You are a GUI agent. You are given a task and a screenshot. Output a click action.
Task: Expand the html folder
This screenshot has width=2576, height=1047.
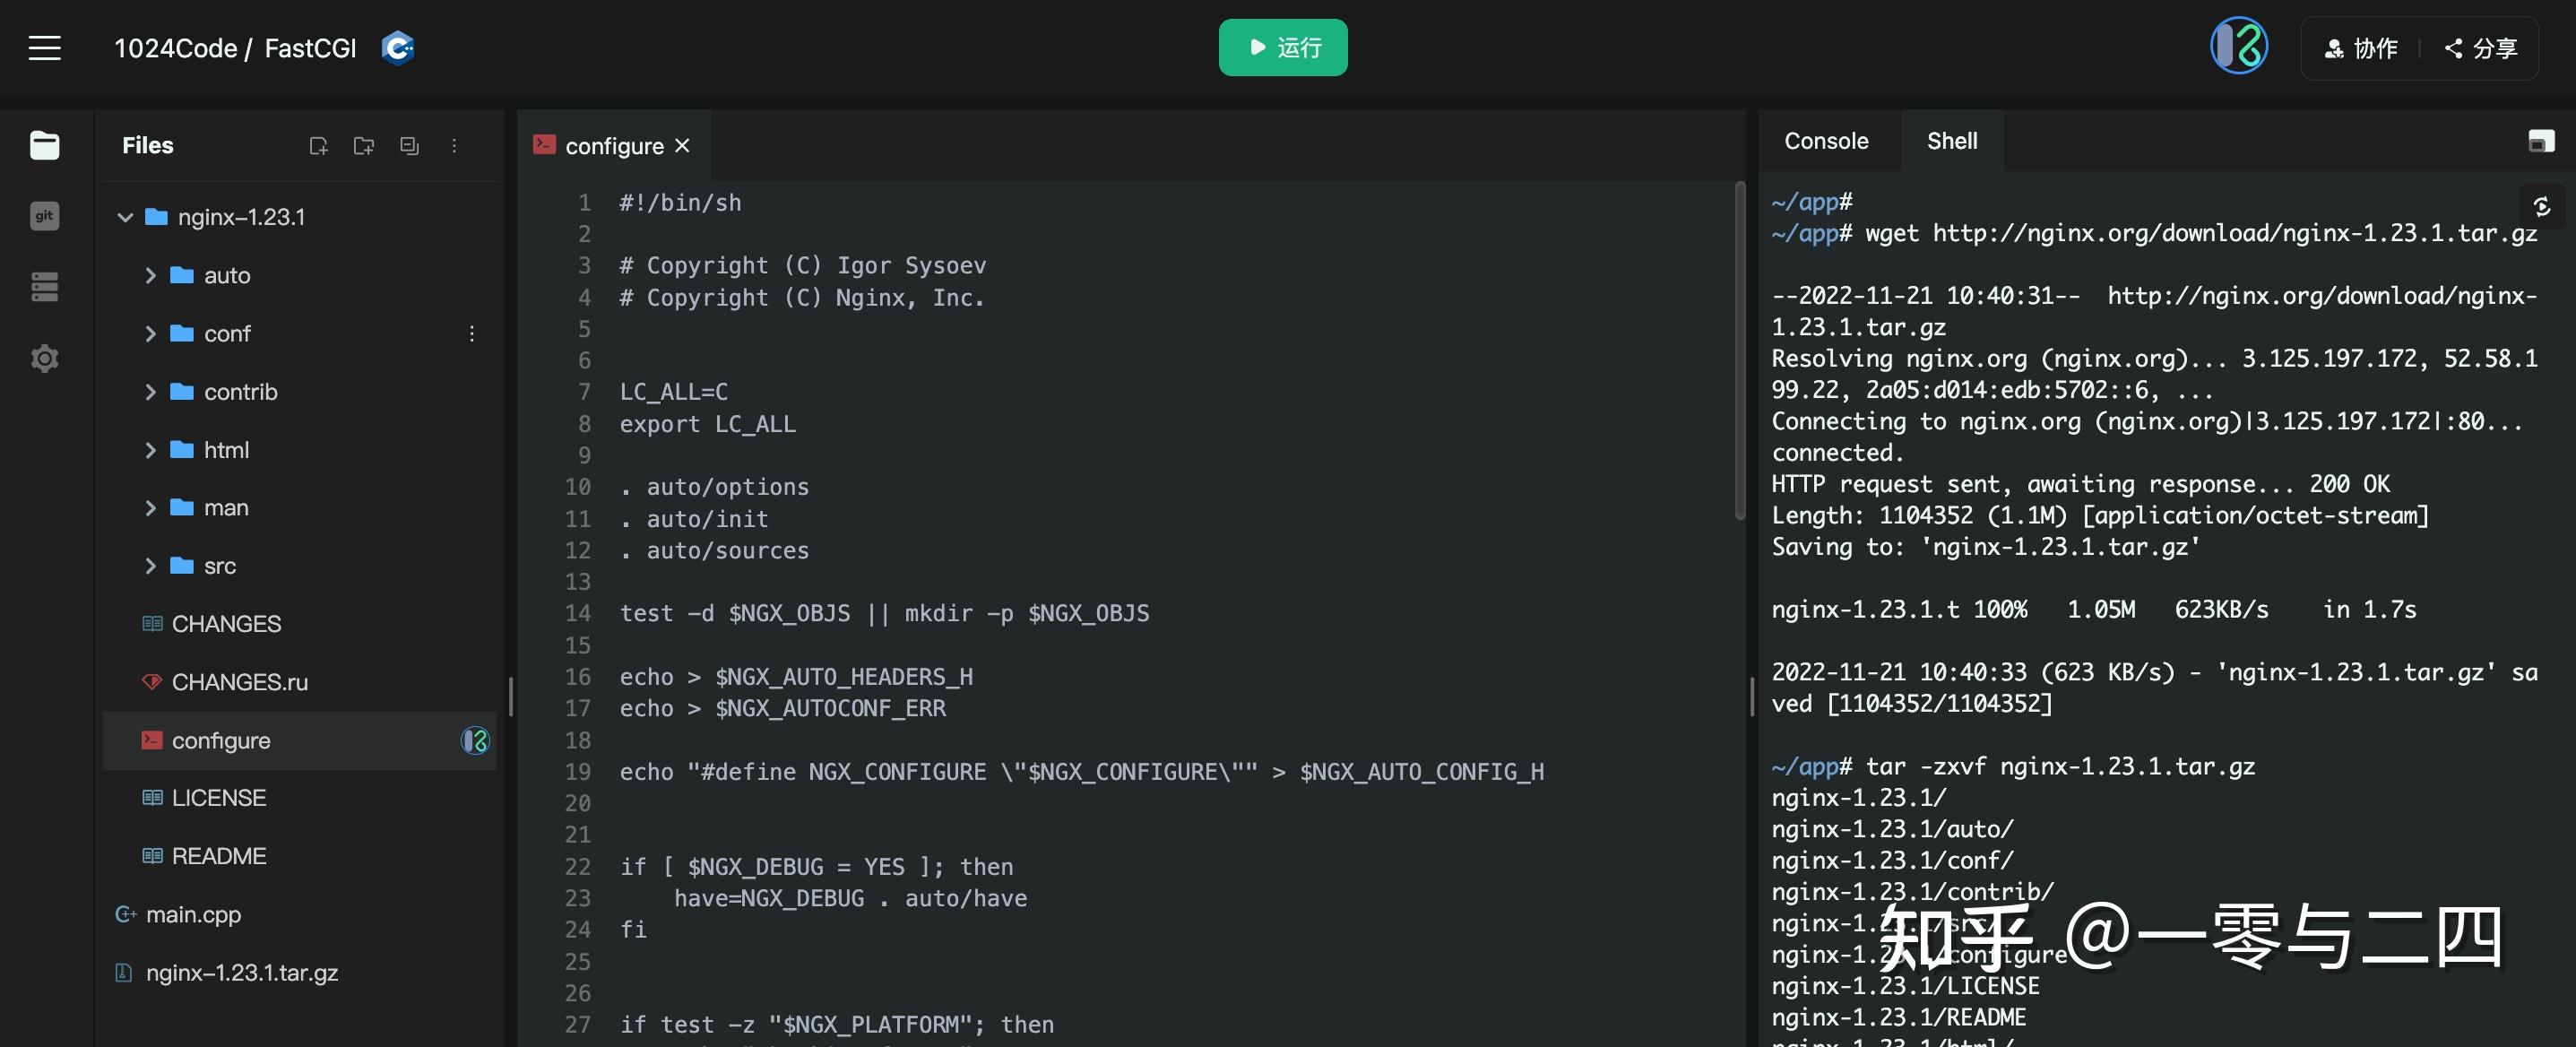(150, 450)
